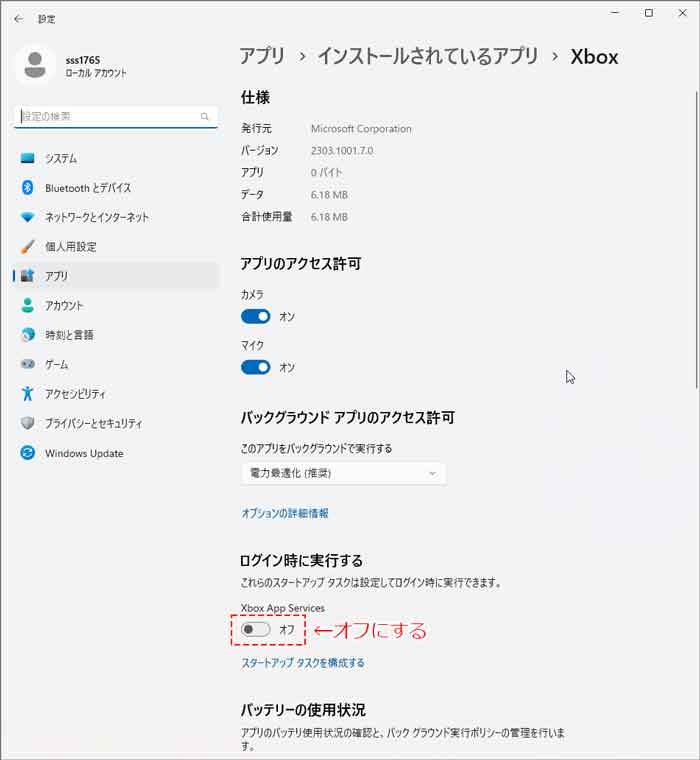Screen dimensions: 700x760
Task: Open ゲーム settings
Action: click(x=116, y=364)
